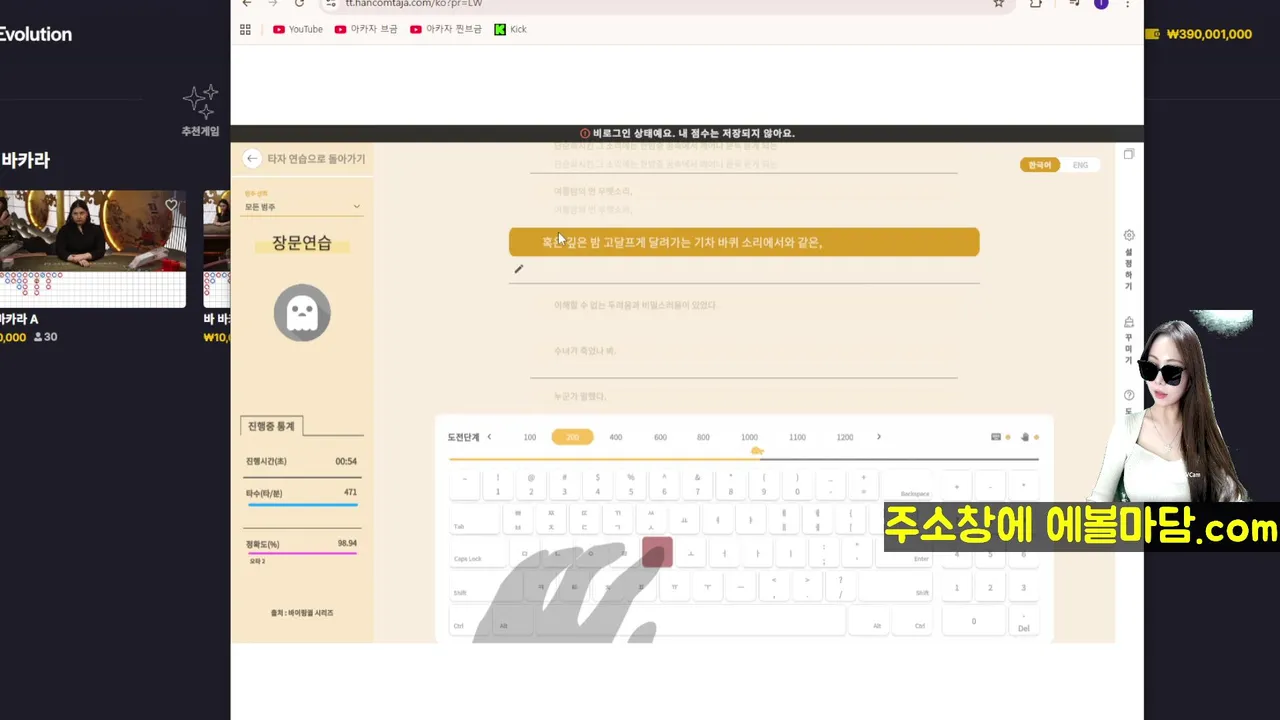Open Chrome's three-dot menu
The width and height of the screenshot is (1280, 720).
[x=1128, y=3]
